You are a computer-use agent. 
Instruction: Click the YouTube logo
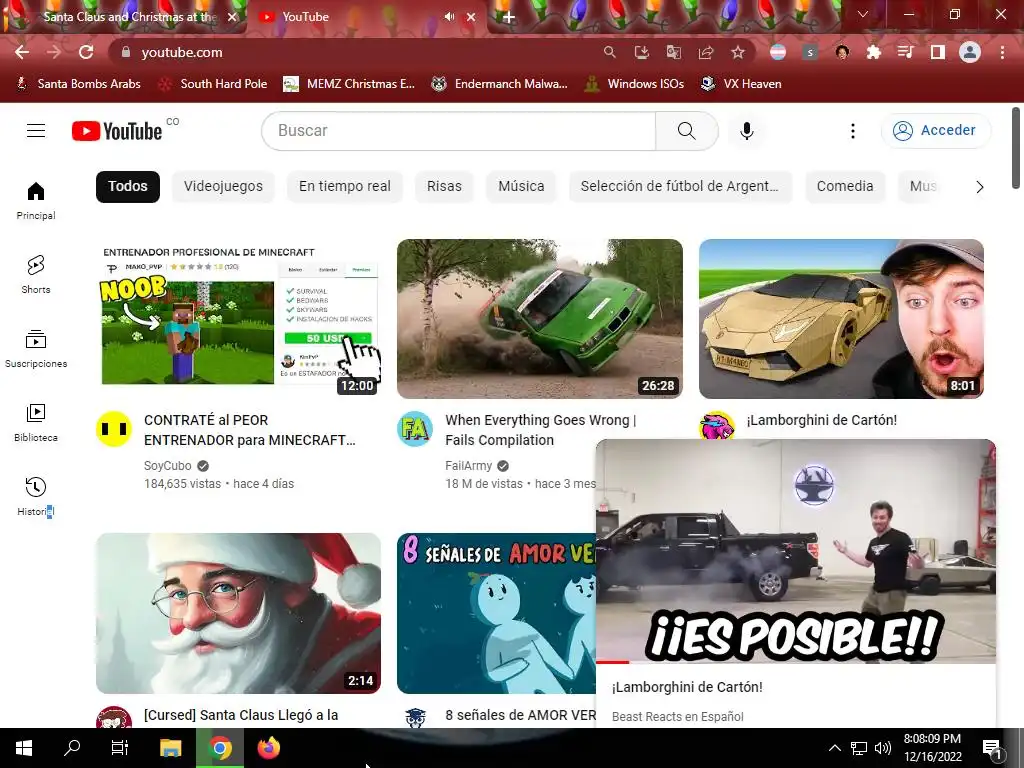117,131
